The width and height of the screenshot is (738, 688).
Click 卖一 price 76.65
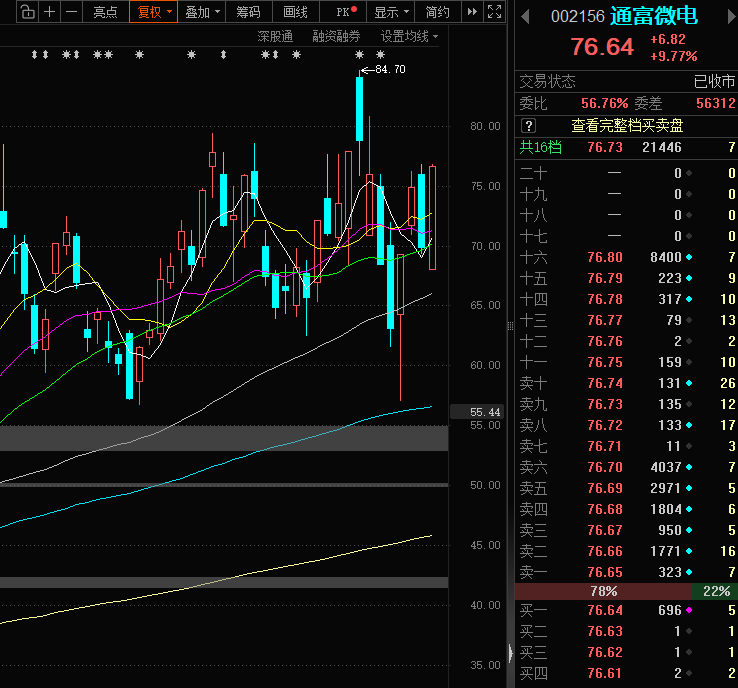(x=605, y=572)
